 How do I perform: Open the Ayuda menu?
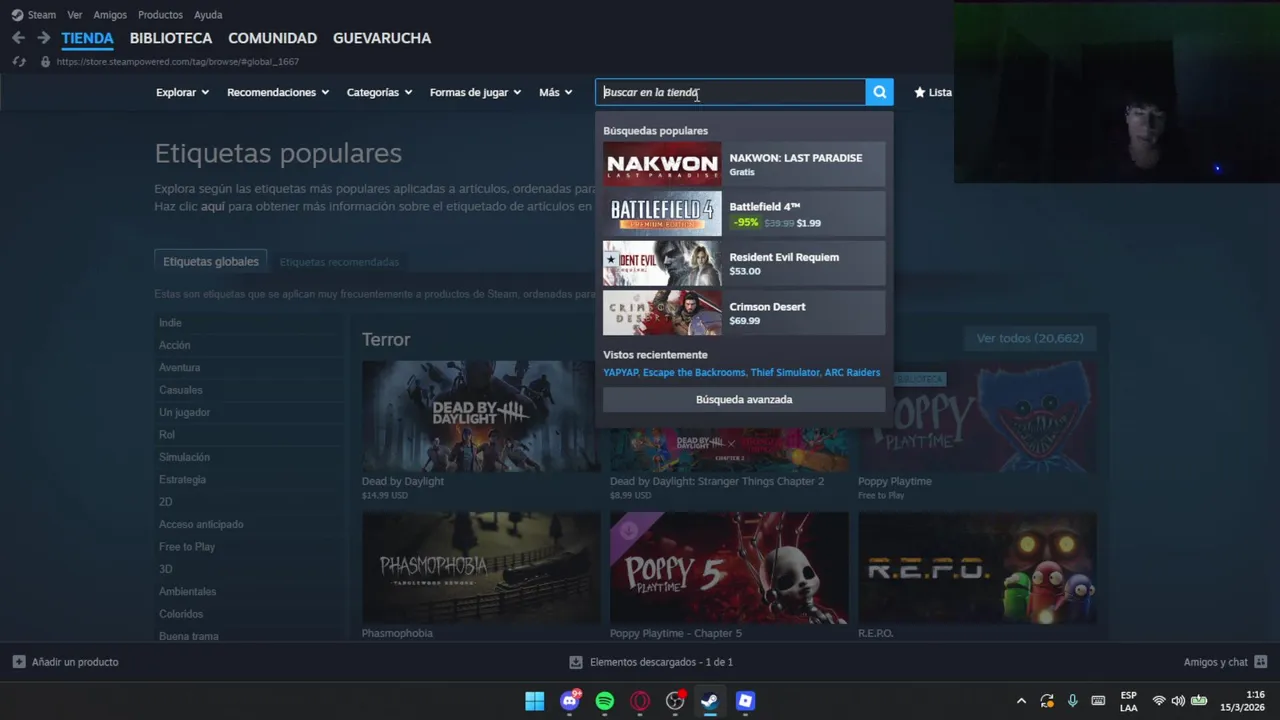tap(208, 15)
